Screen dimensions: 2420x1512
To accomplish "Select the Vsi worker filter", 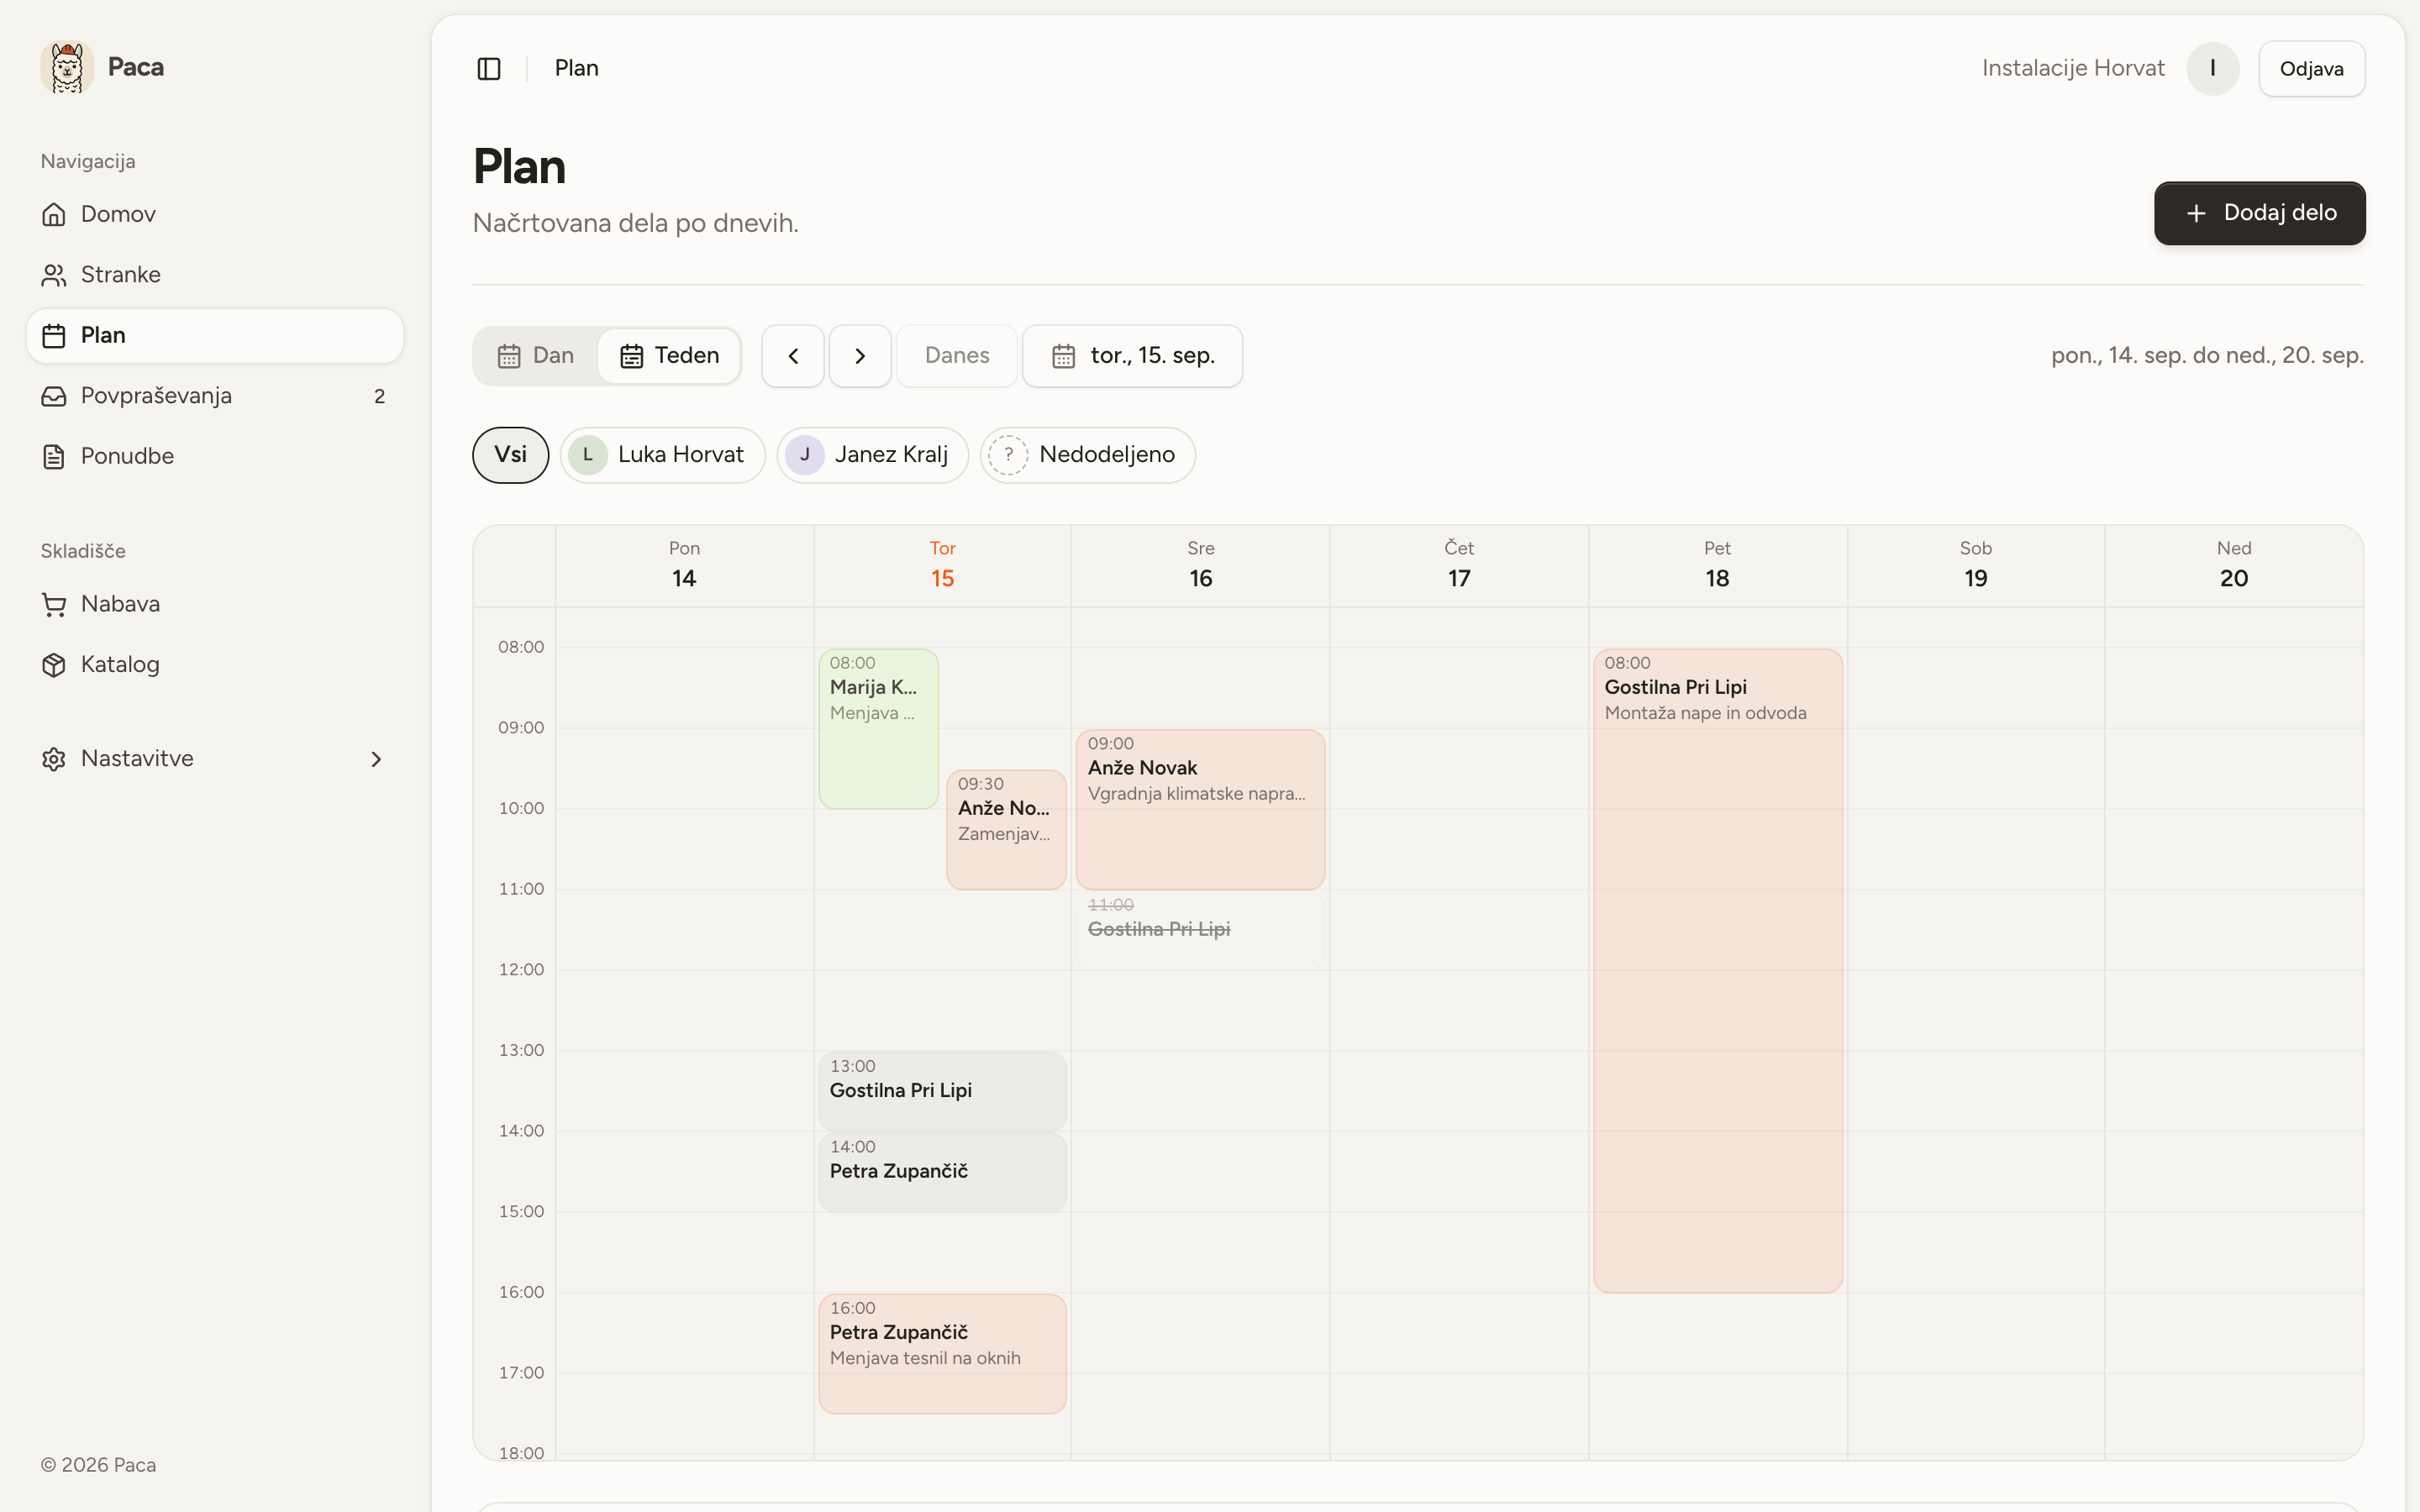I will click(510, 455).
